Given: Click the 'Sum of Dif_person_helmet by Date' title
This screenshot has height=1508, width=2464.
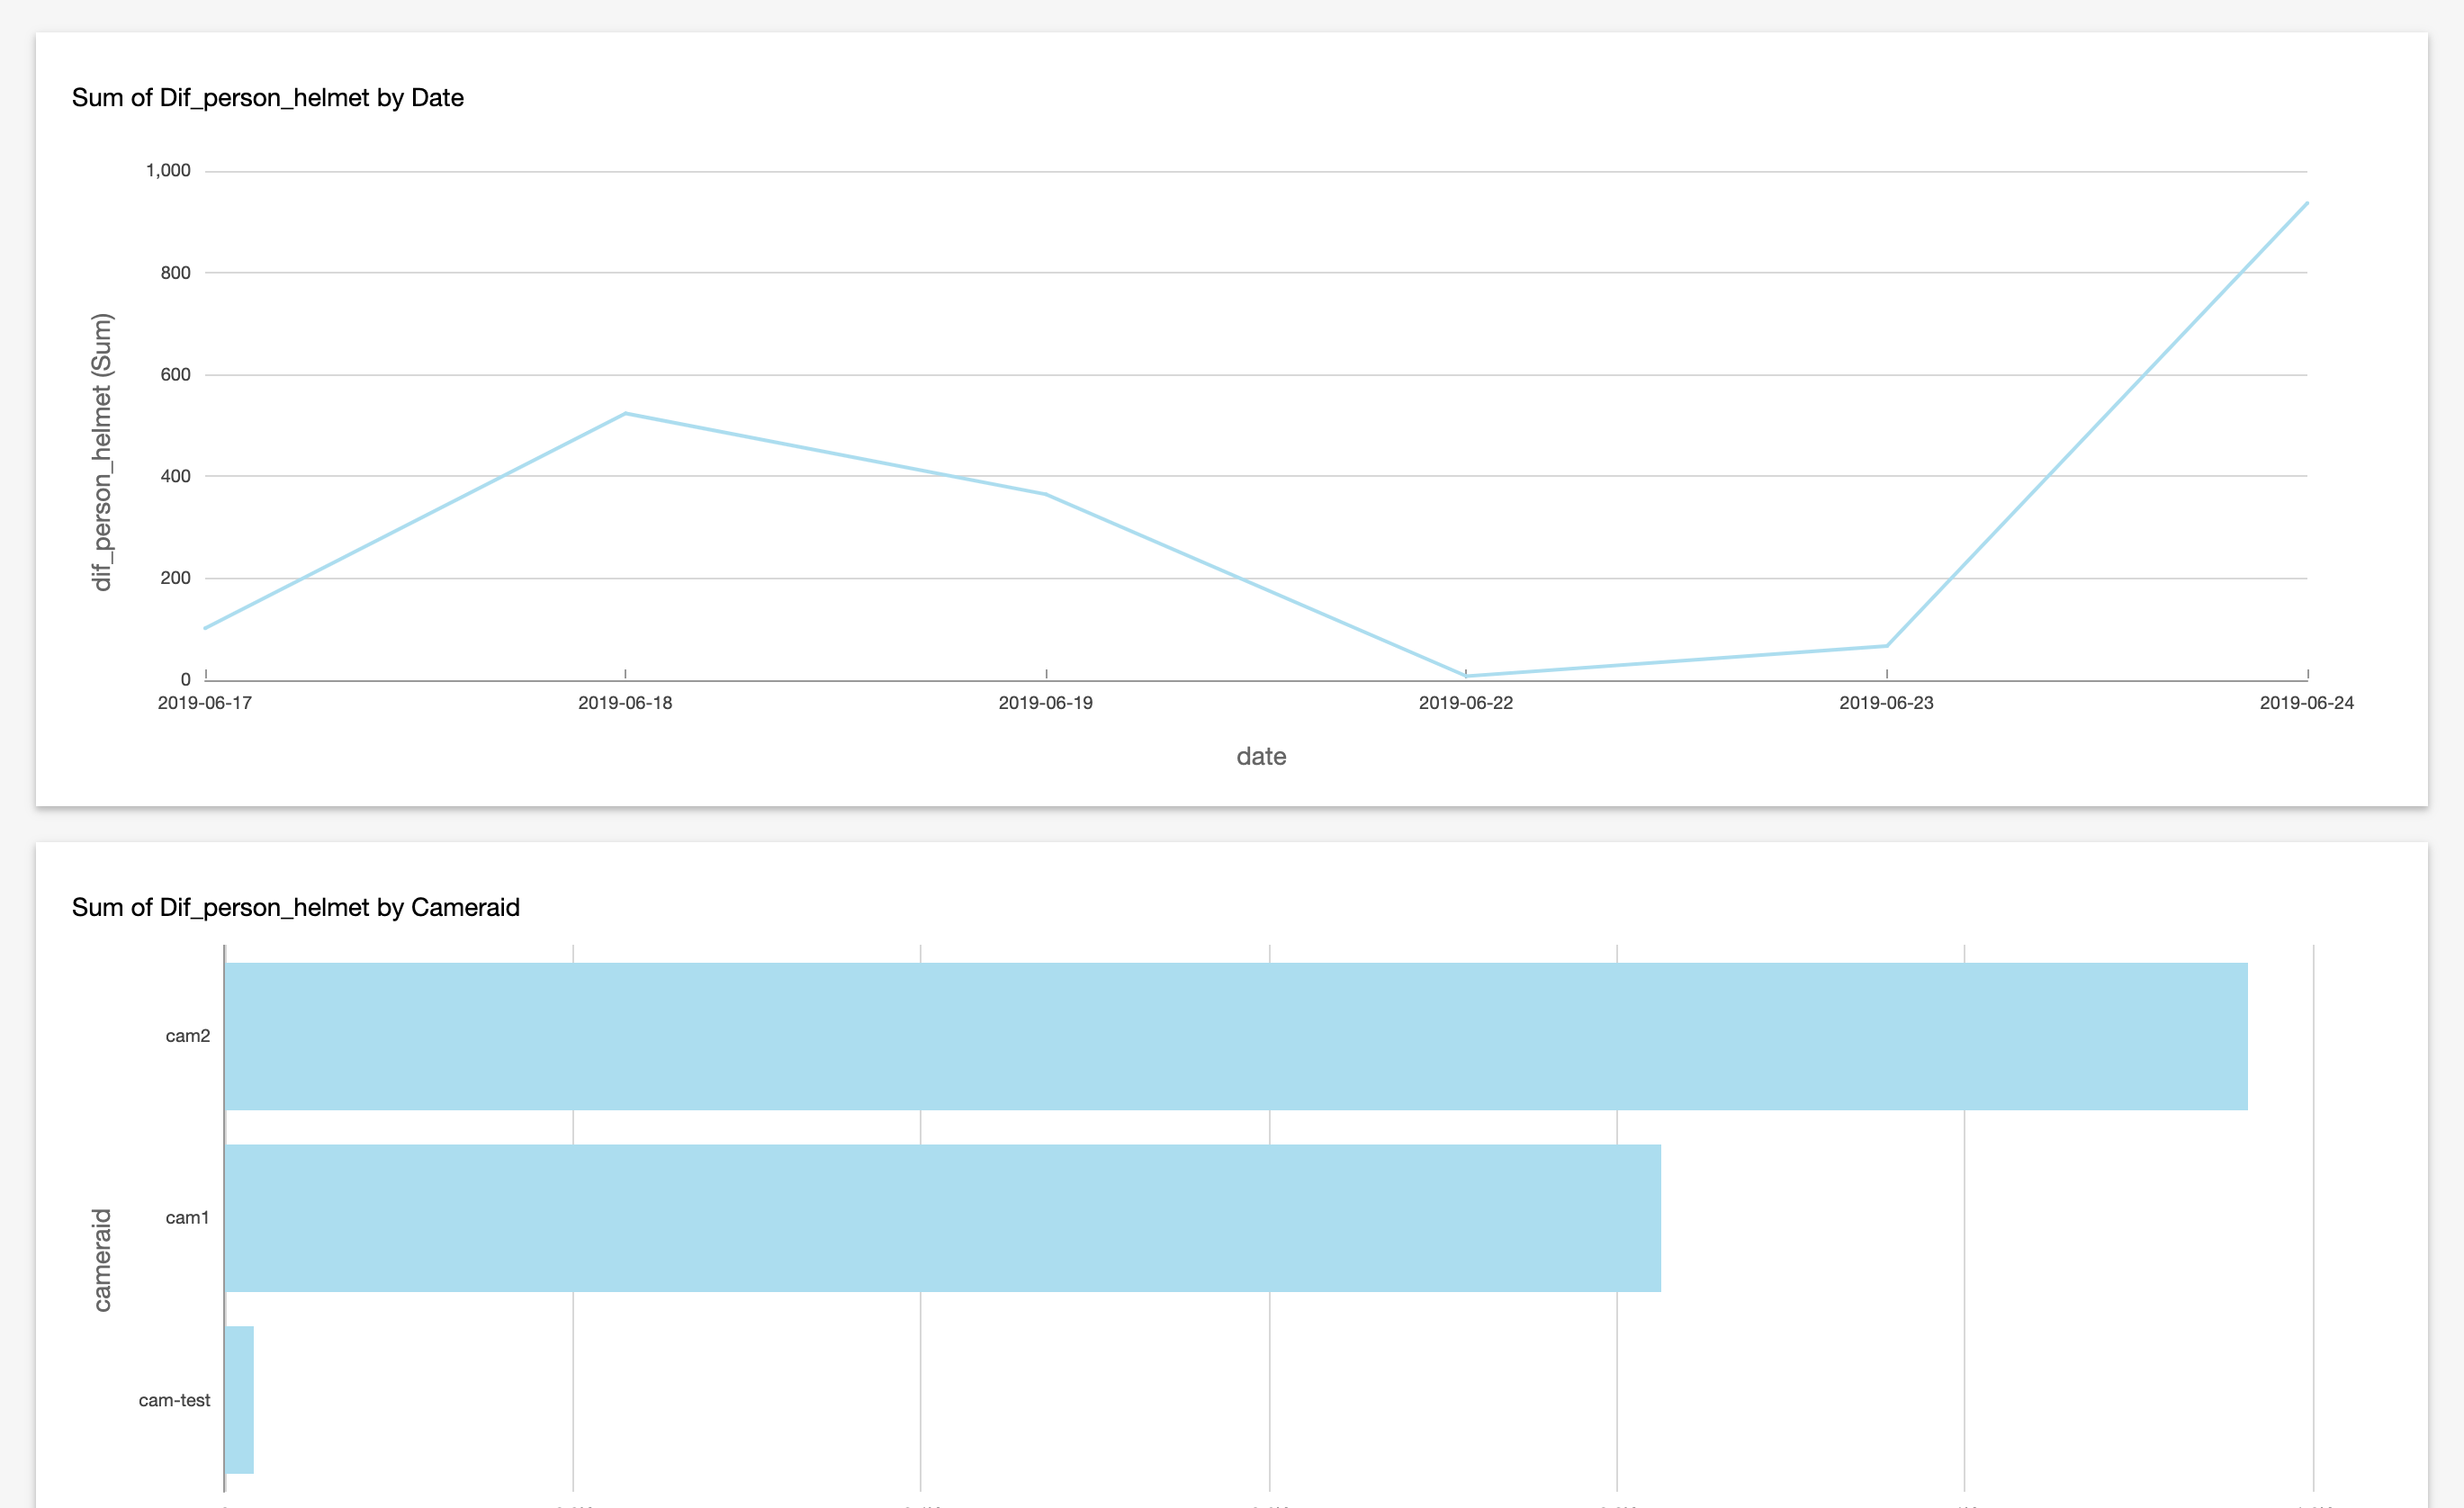Looking at the screenshot, I should click(267, 98).
